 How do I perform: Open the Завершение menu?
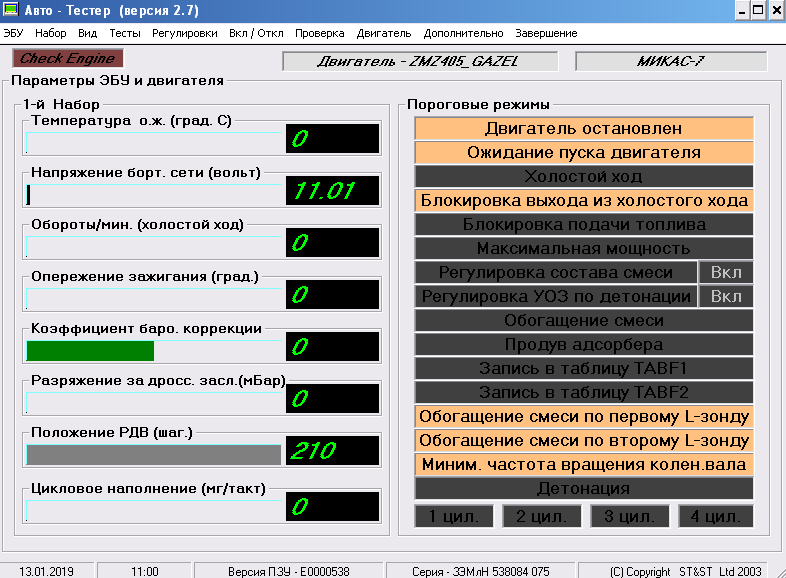(547, 33)
